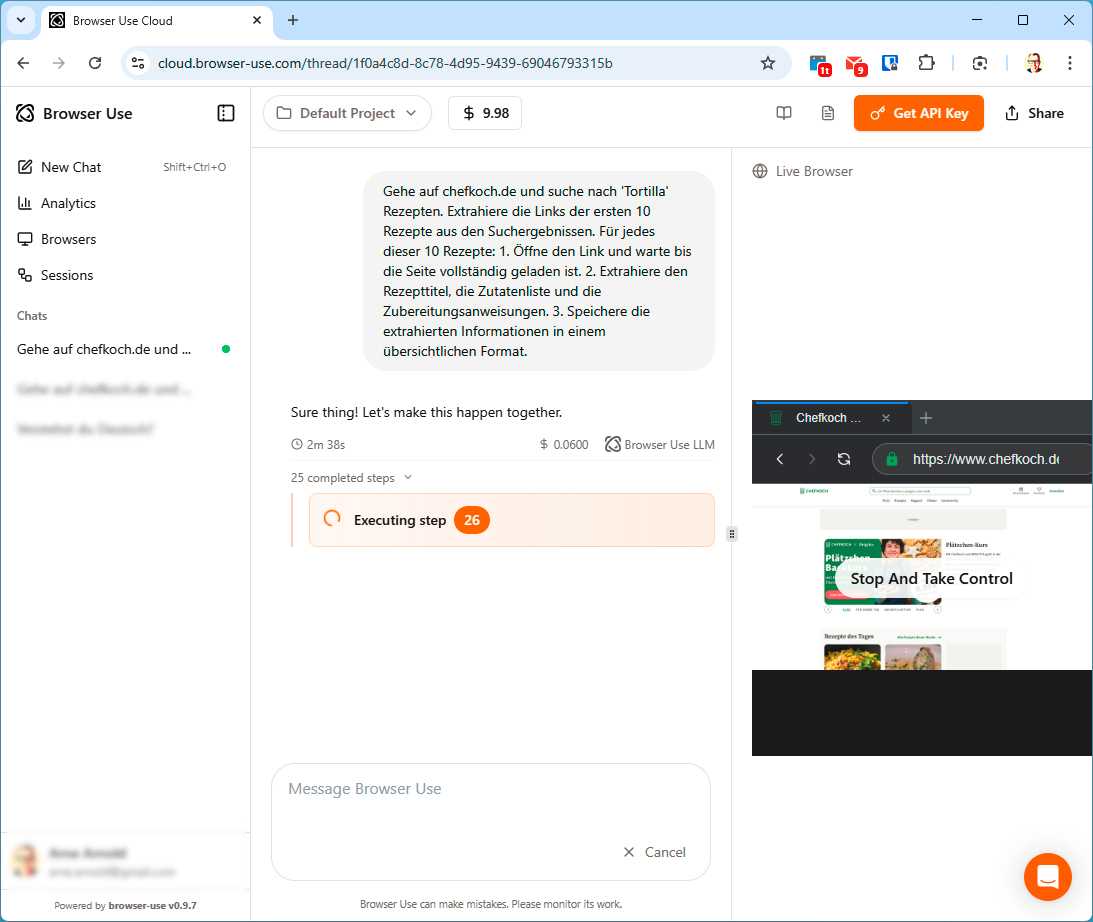Open mail extension with badge 9

(x=855, y=65)
